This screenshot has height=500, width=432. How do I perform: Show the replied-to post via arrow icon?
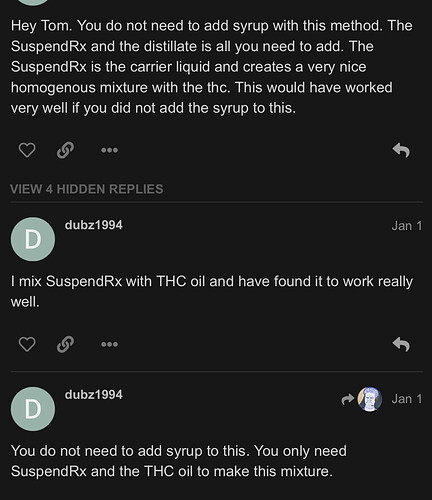[x=347, y=399]
